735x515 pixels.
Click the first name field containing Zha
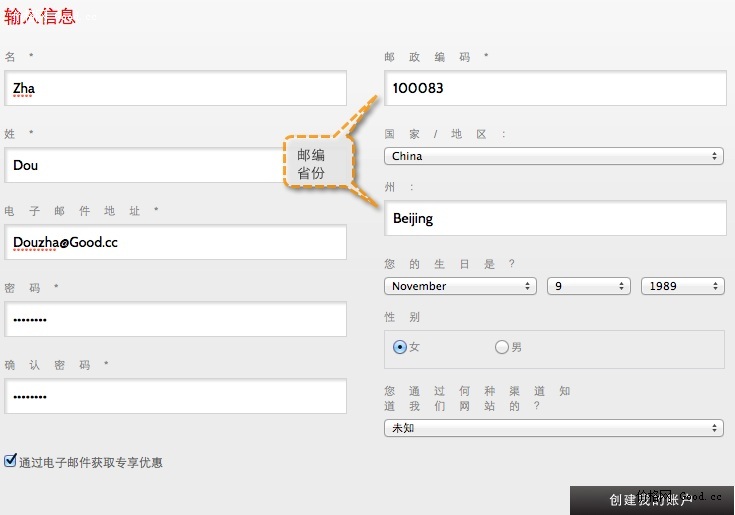point(175,88)
